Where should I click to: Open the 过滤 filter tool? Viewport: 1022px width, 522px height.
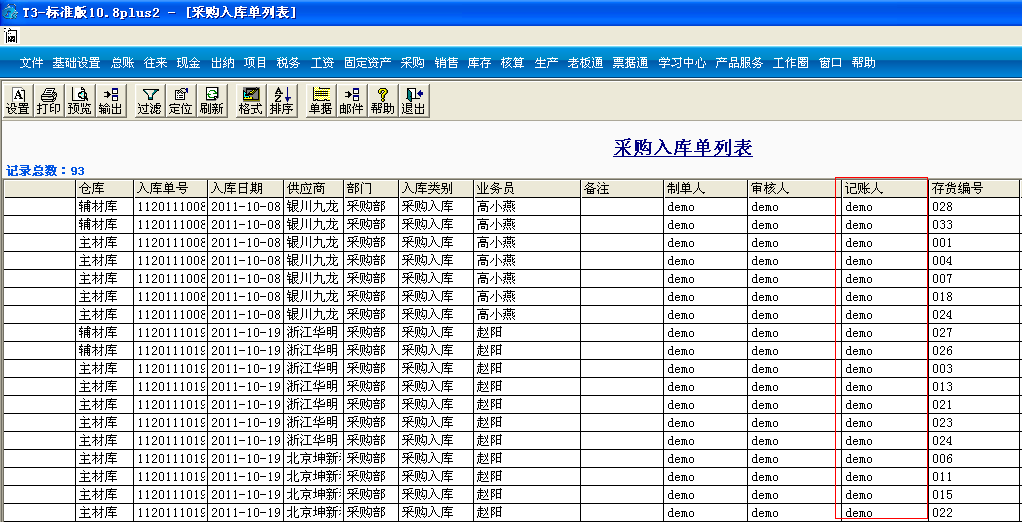149,101
